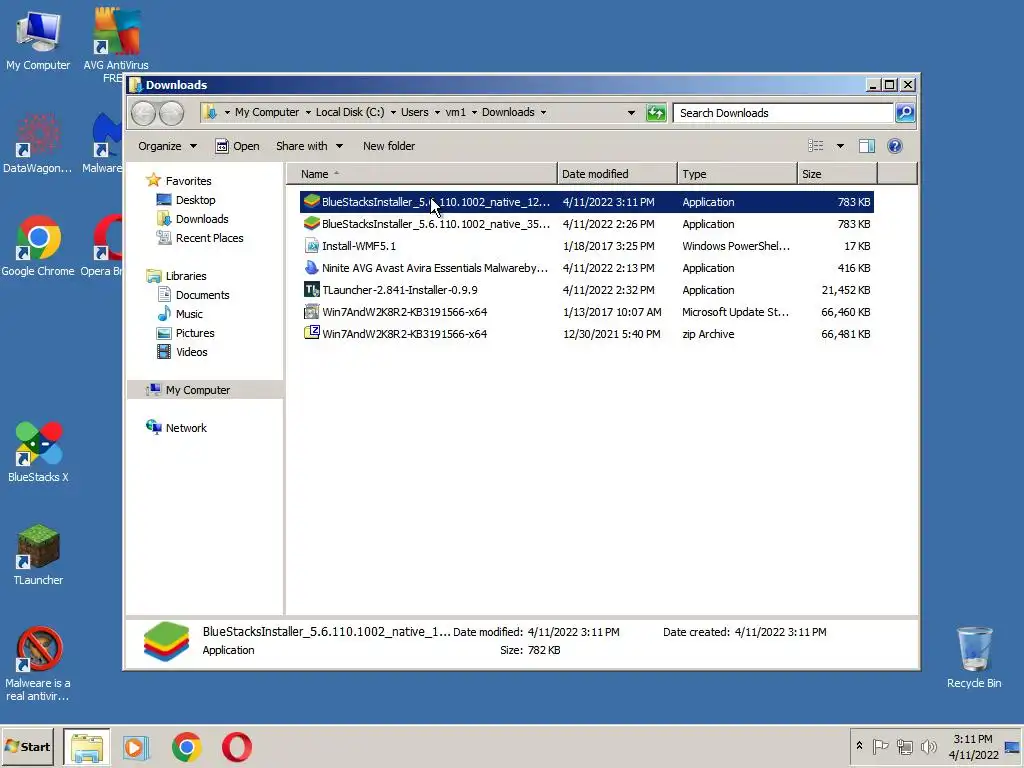
Task: Click the My Computer desktop icon
Action: click(x=38, y=40)
